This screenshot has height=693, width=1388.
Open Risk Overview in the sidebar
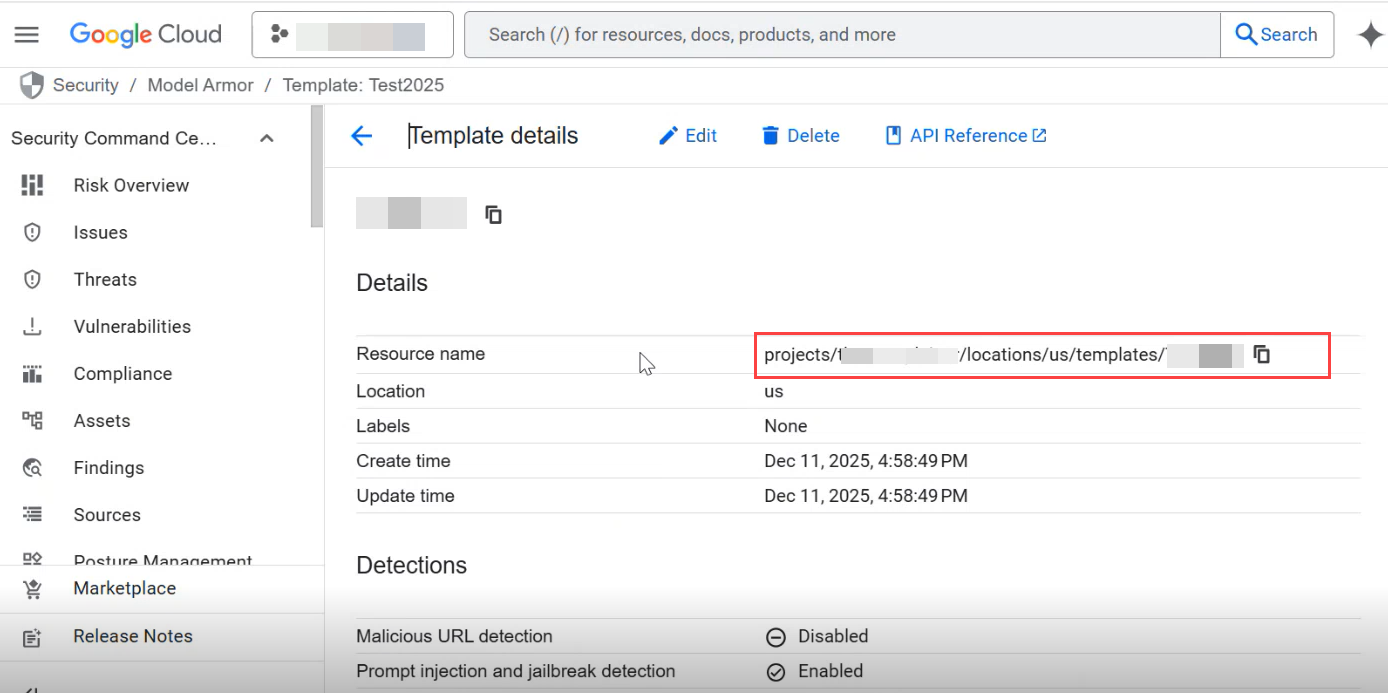pos(131,185)
